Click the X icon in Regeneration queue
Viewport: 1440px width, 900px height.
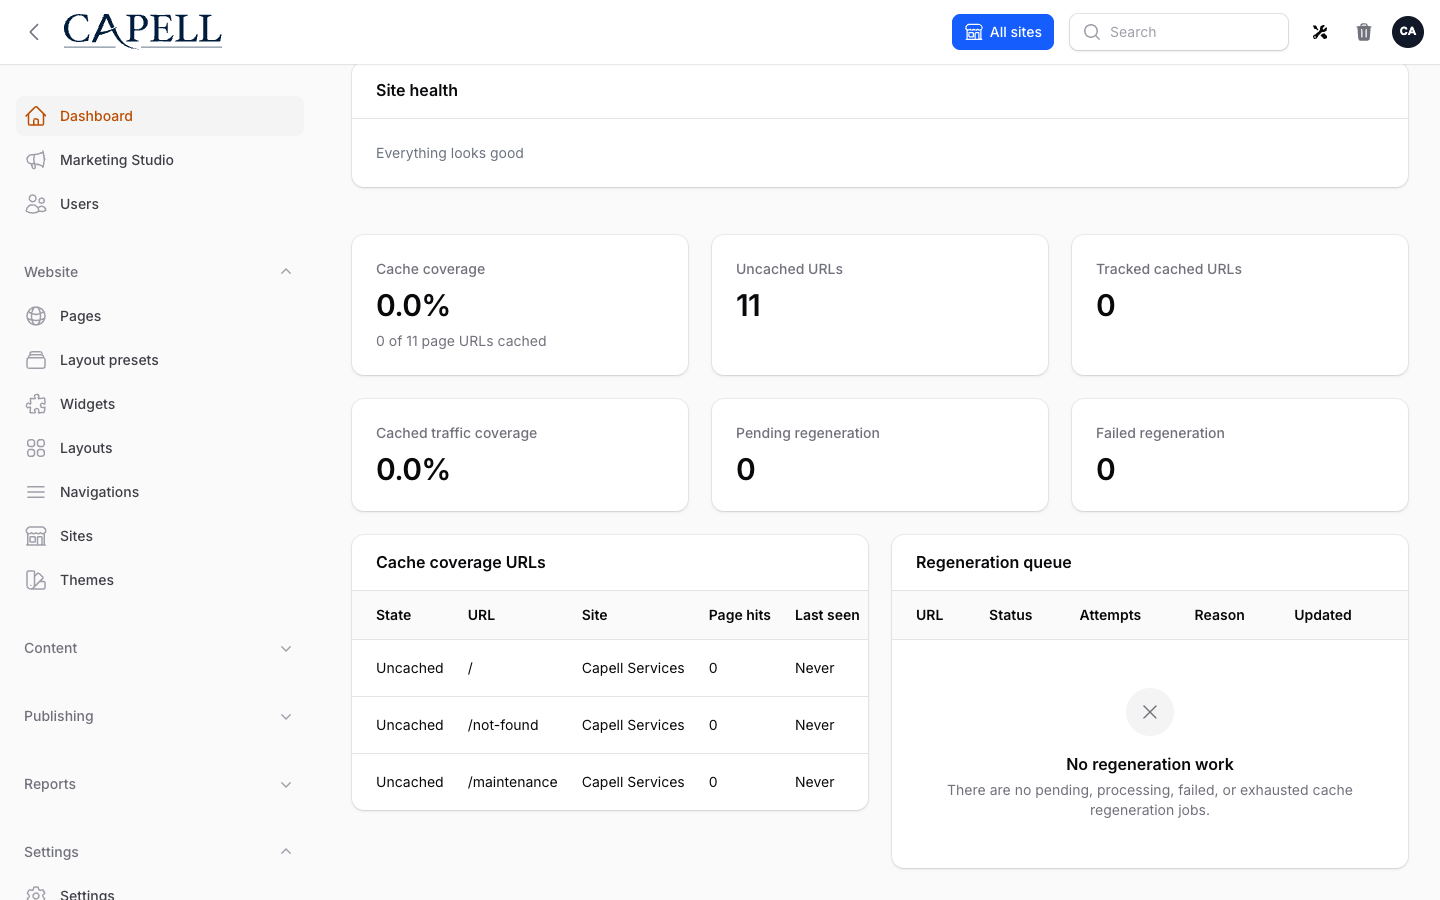pyautogui.click(x=1150, y=712)
